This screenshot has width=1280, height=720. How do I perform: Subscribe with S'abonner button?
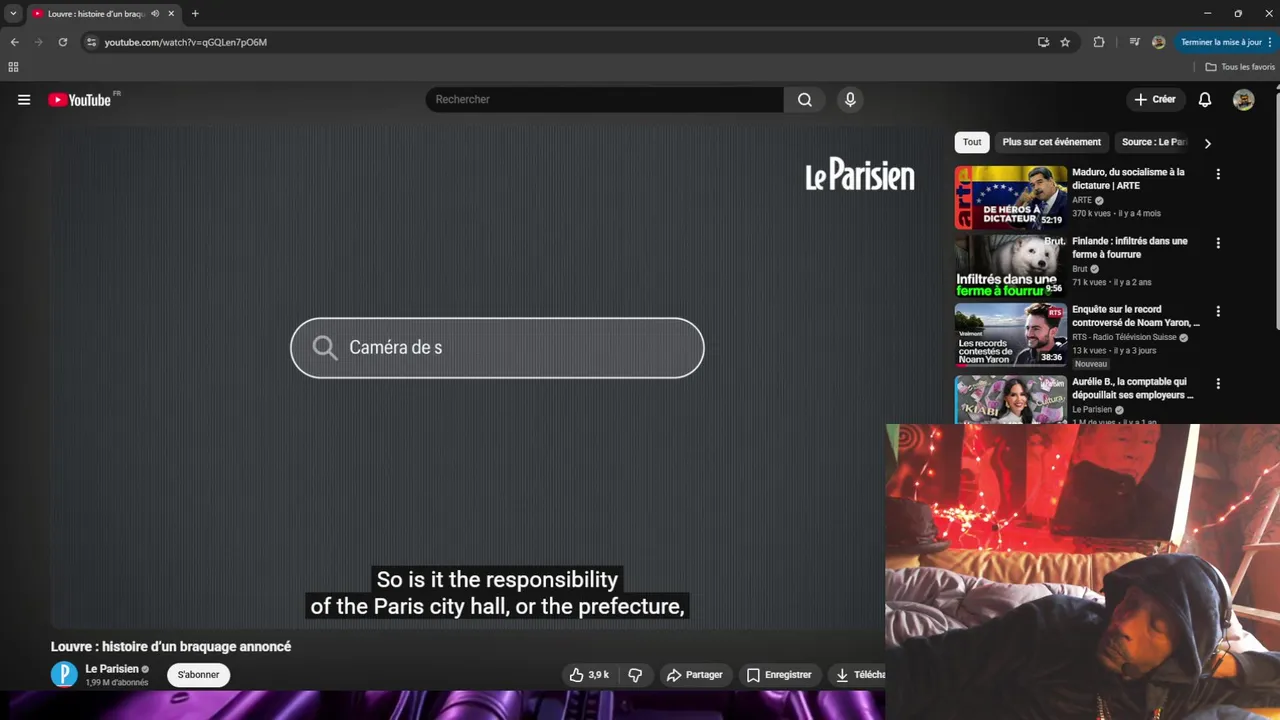(x=198, y=675)
